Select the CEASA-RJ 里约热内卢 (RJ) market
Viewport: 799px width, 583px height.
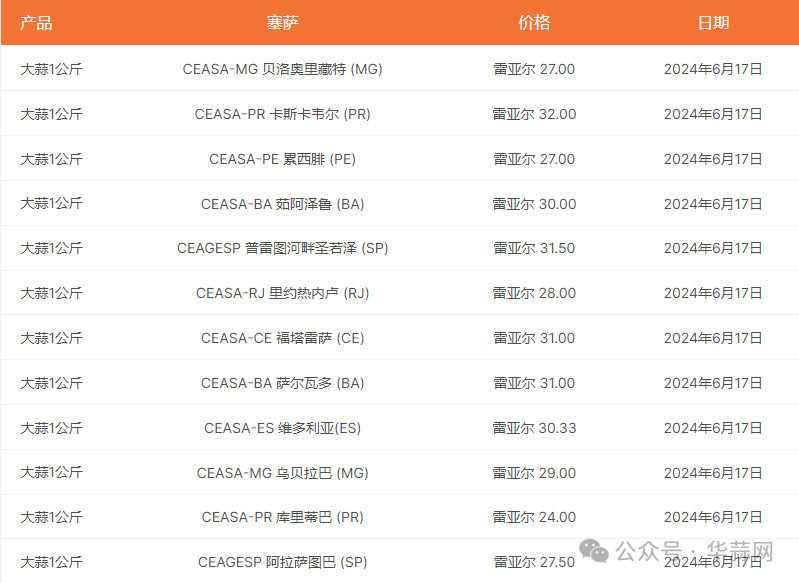pyautogui.click(x=282, y=293)
